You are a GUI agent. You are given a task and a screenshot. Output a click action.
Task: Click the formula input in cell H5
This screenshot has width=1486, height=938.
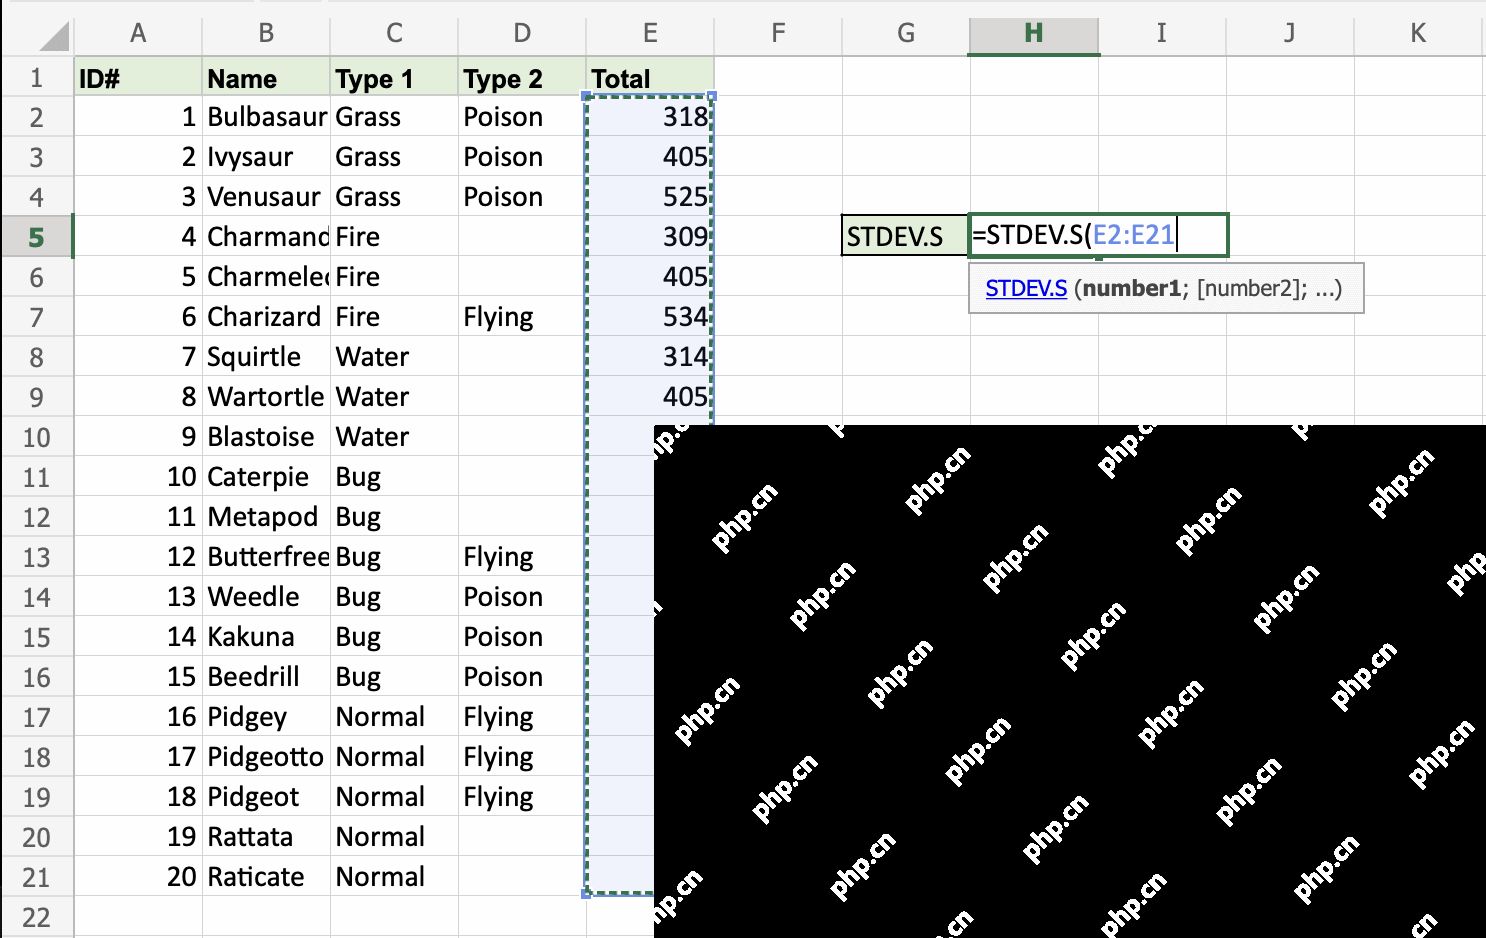1098,236
